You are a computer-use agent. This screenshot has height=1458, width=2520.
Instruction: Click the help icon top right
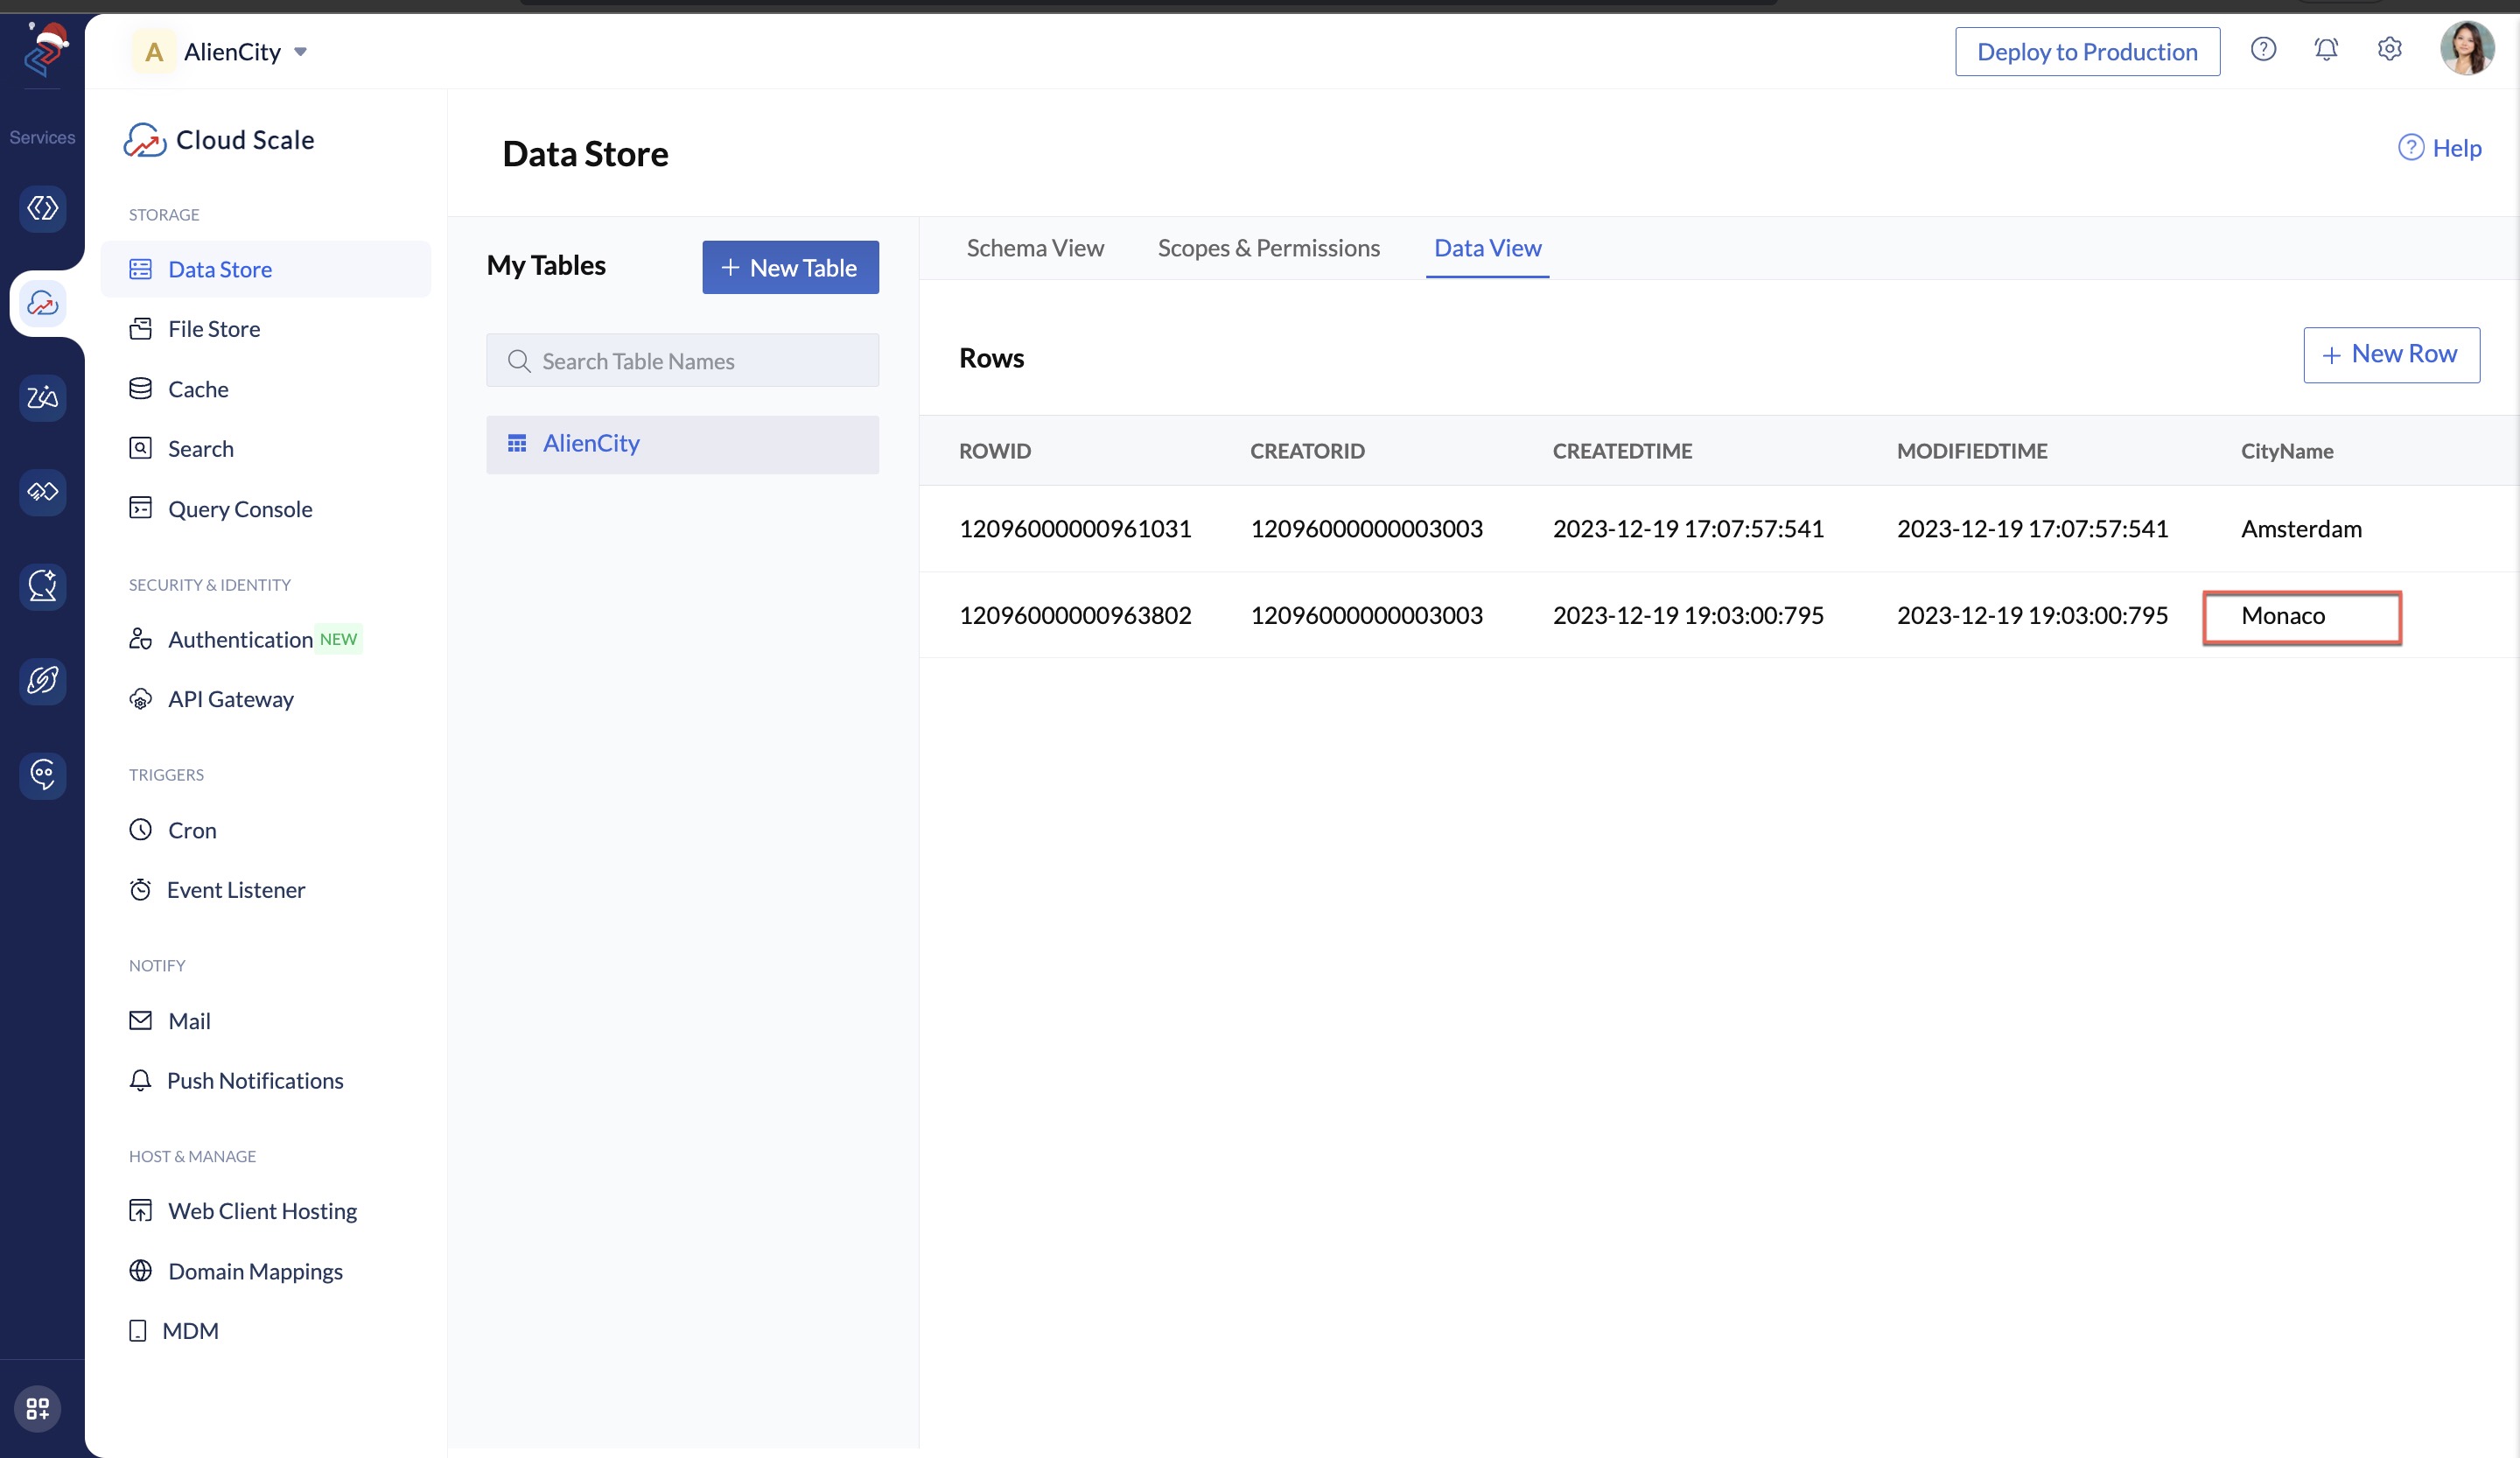coord(2261,49)
